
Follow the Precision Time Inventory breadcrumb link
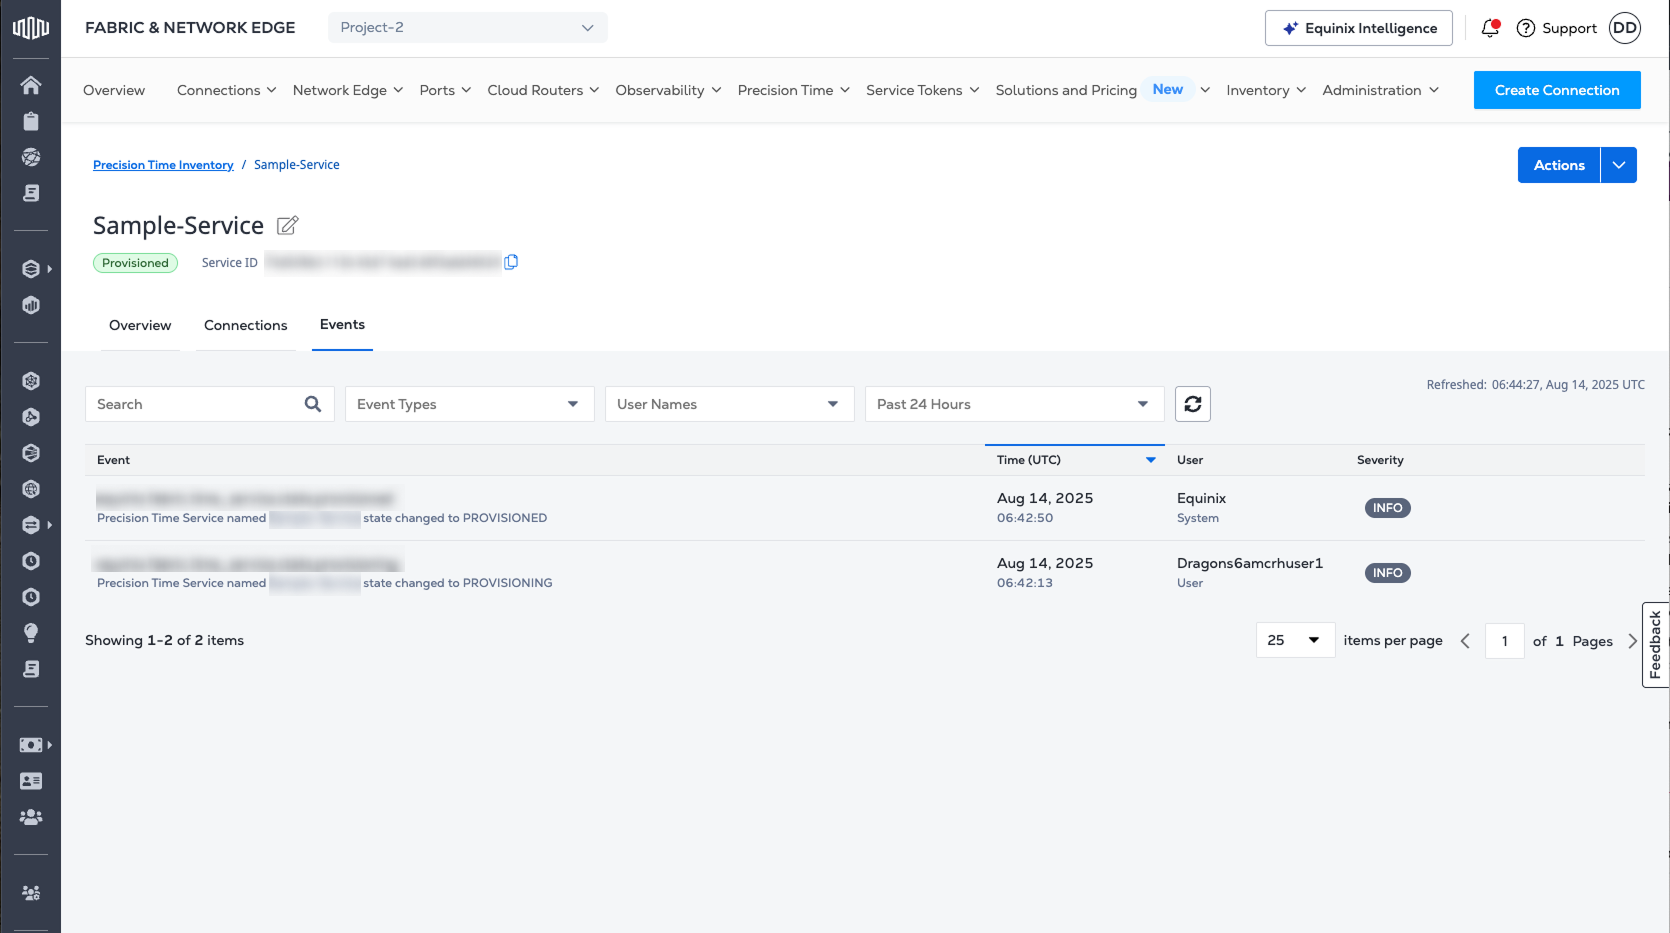[163, 165]
